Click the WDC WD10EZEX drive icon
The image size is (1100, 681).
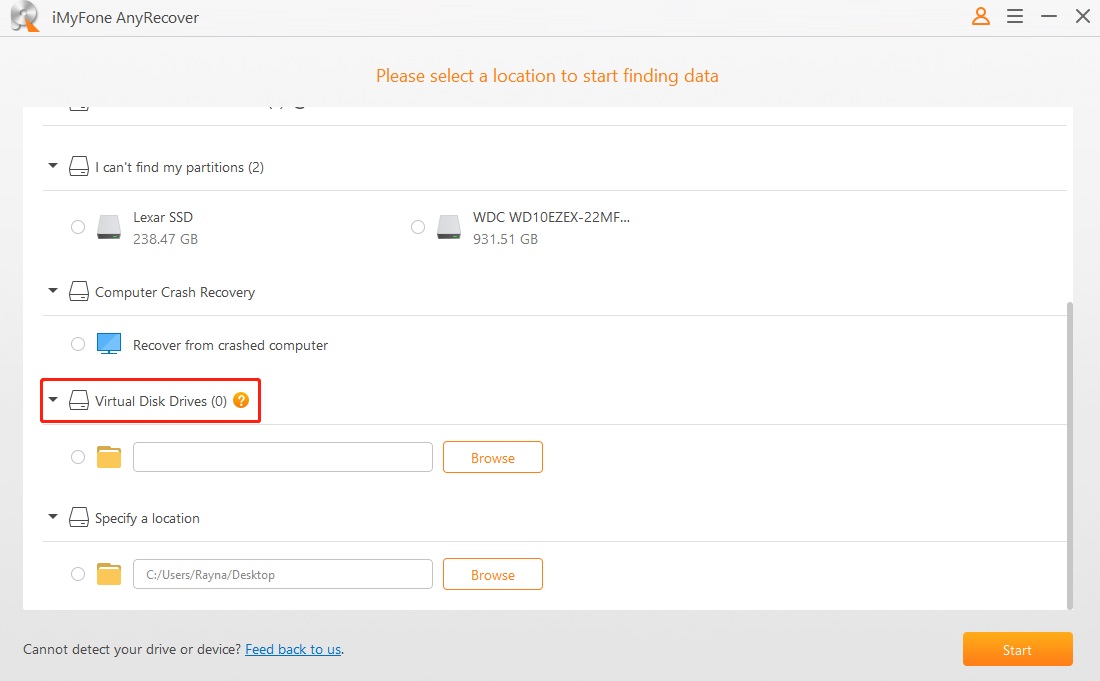click(x=448, y=227)
